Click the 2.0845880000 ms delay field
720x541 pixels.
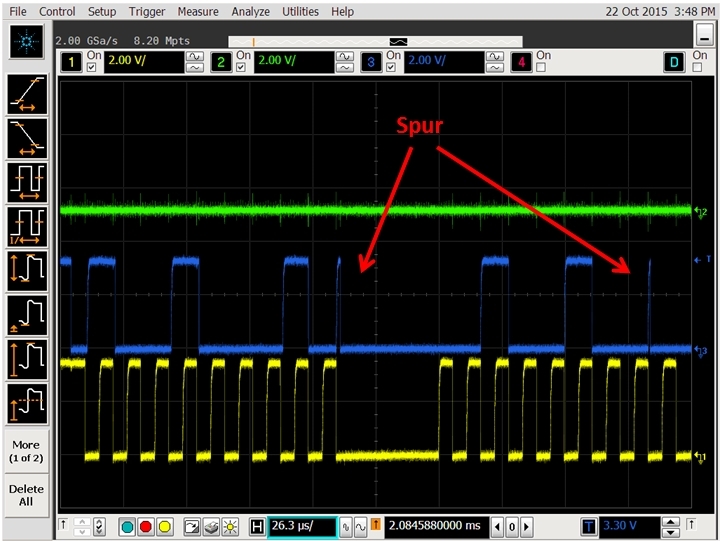click(x=436, y=527)
